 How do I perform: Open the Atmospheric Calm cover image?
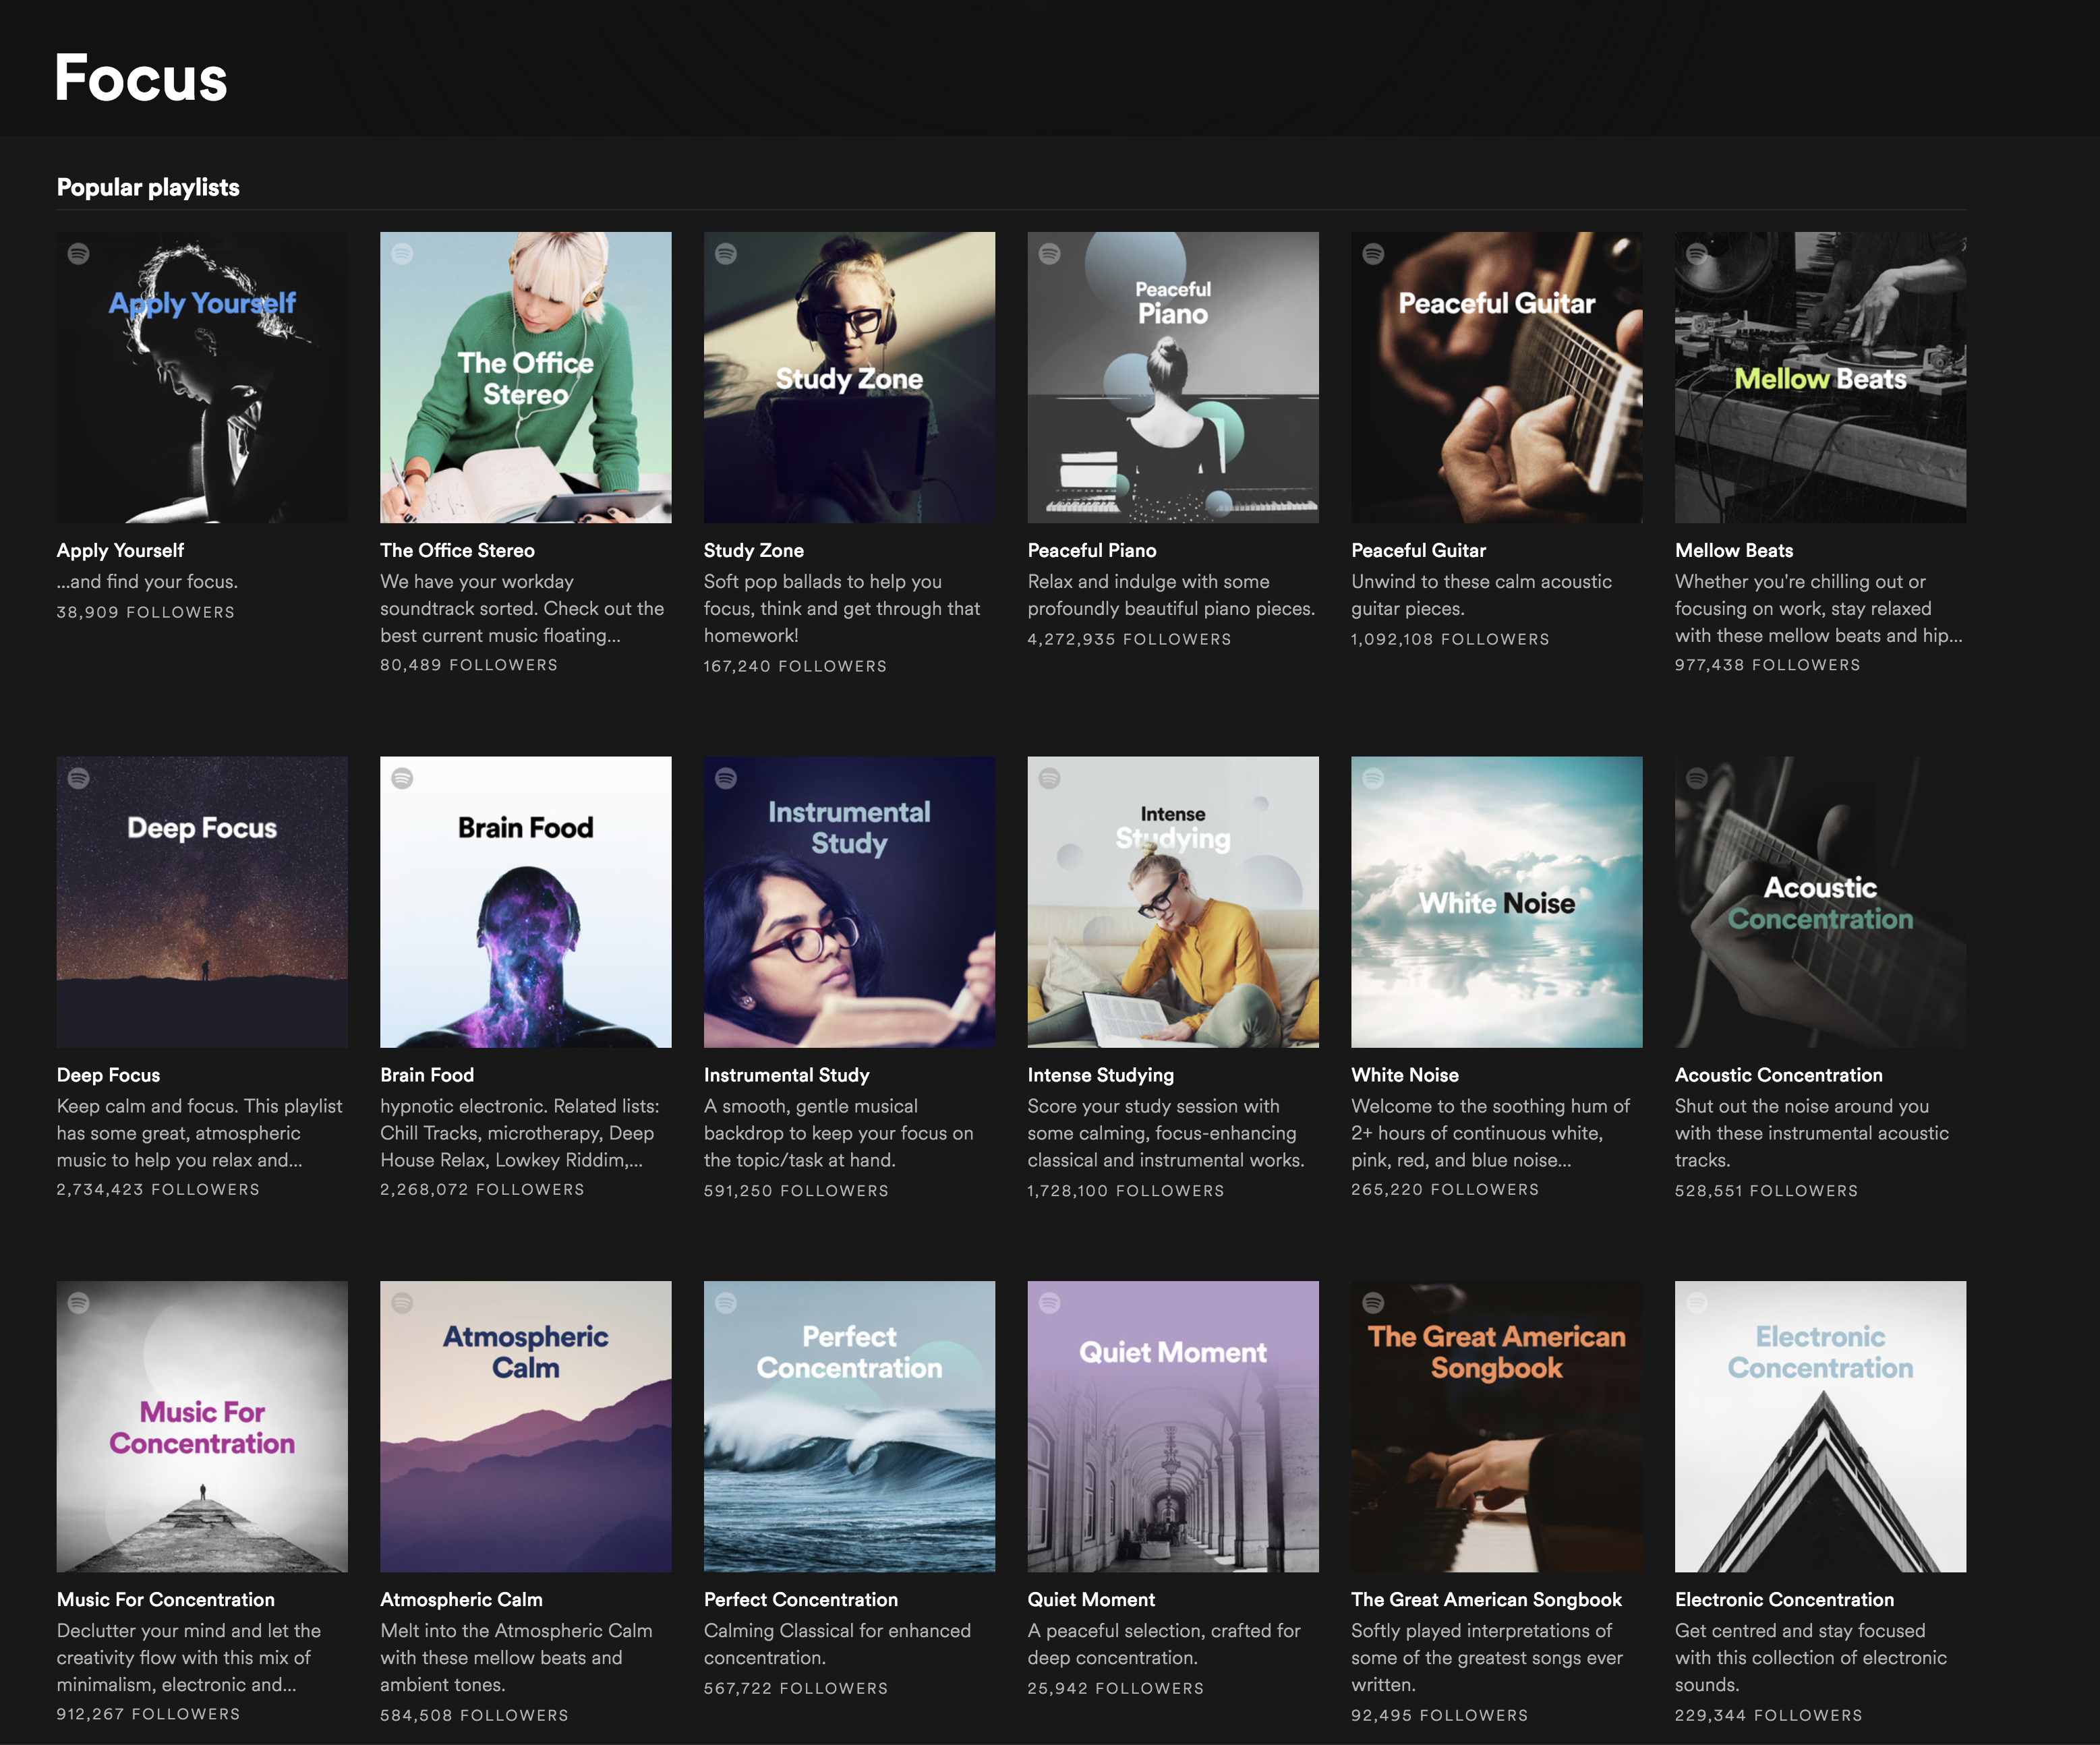click(x=526, y=1427)
